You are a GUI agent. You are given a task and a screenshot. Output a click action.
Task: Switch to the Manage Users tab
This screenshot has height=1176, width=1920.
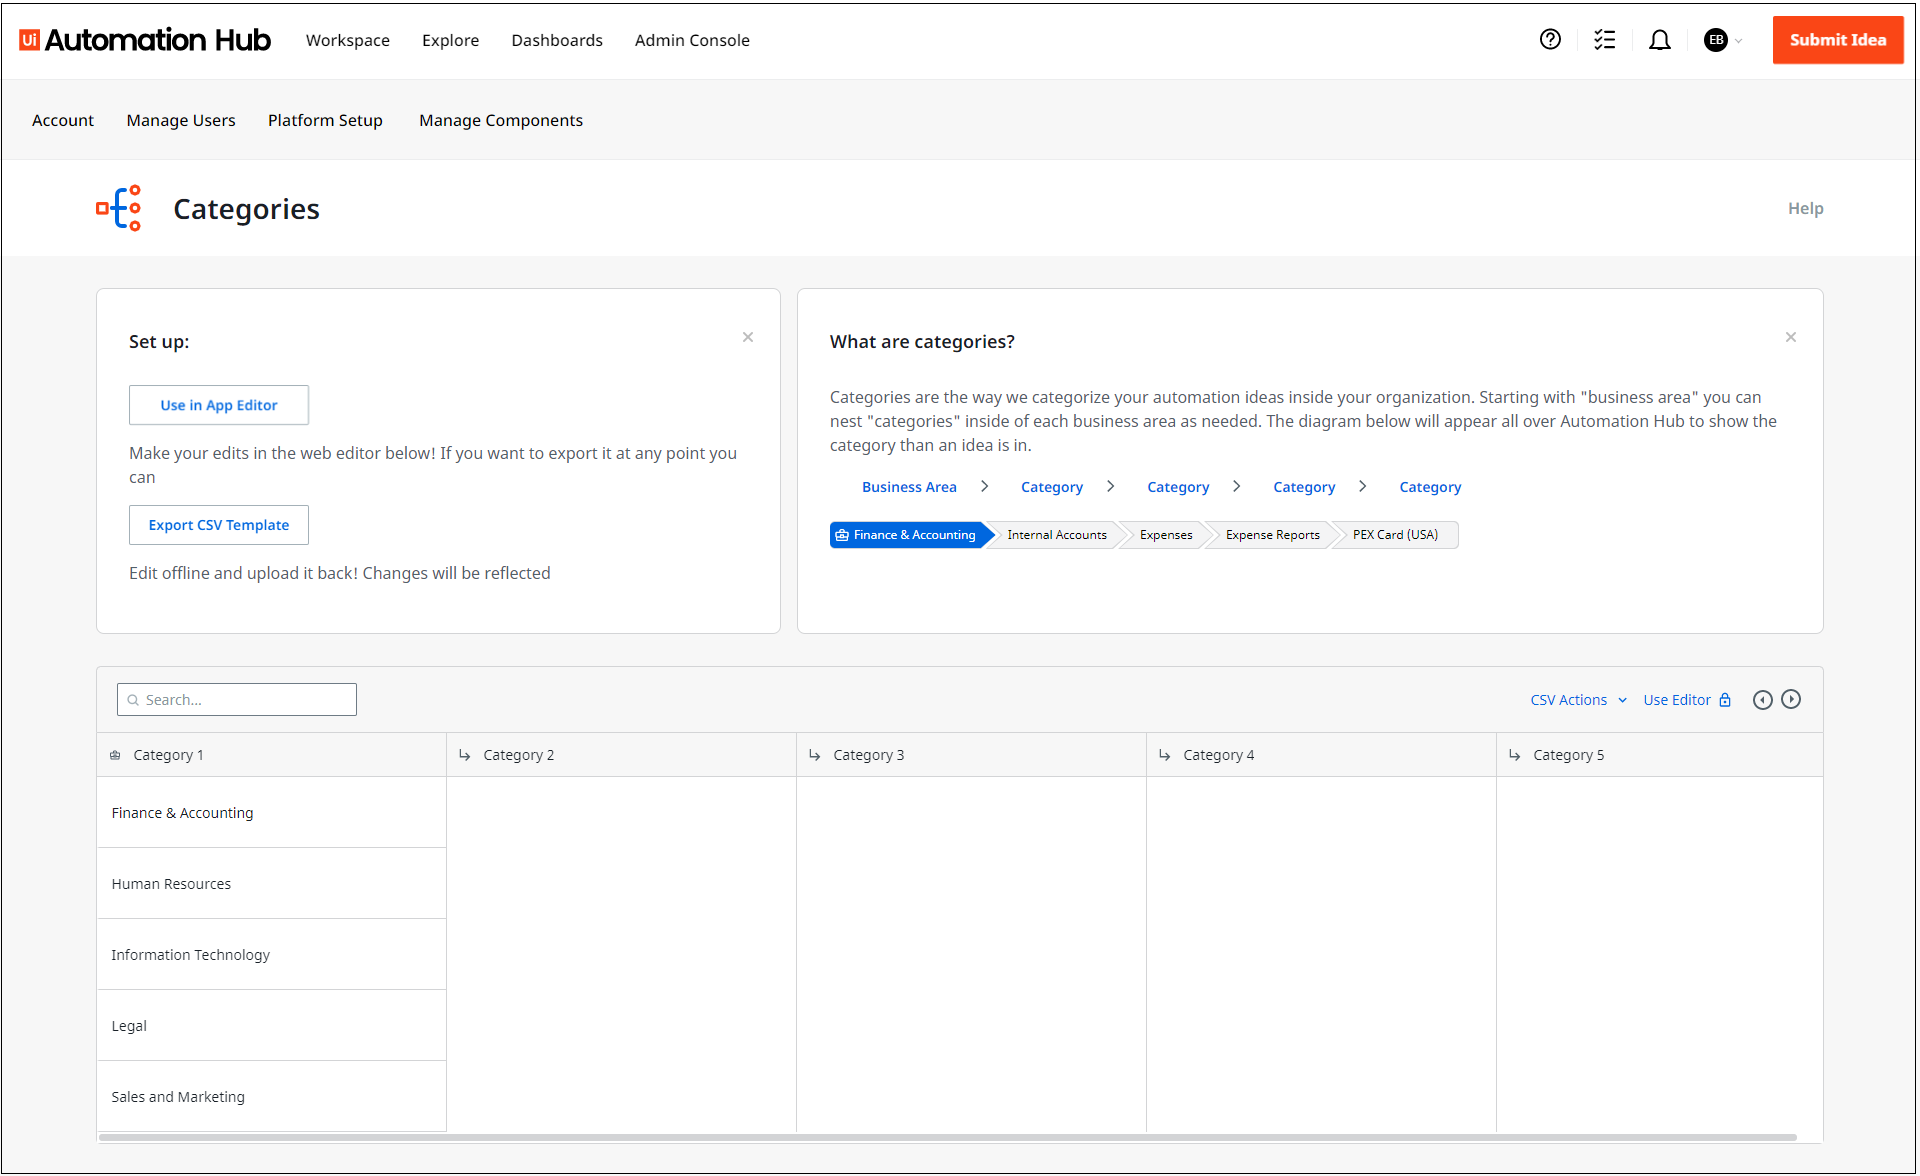(x=181, y=120)
